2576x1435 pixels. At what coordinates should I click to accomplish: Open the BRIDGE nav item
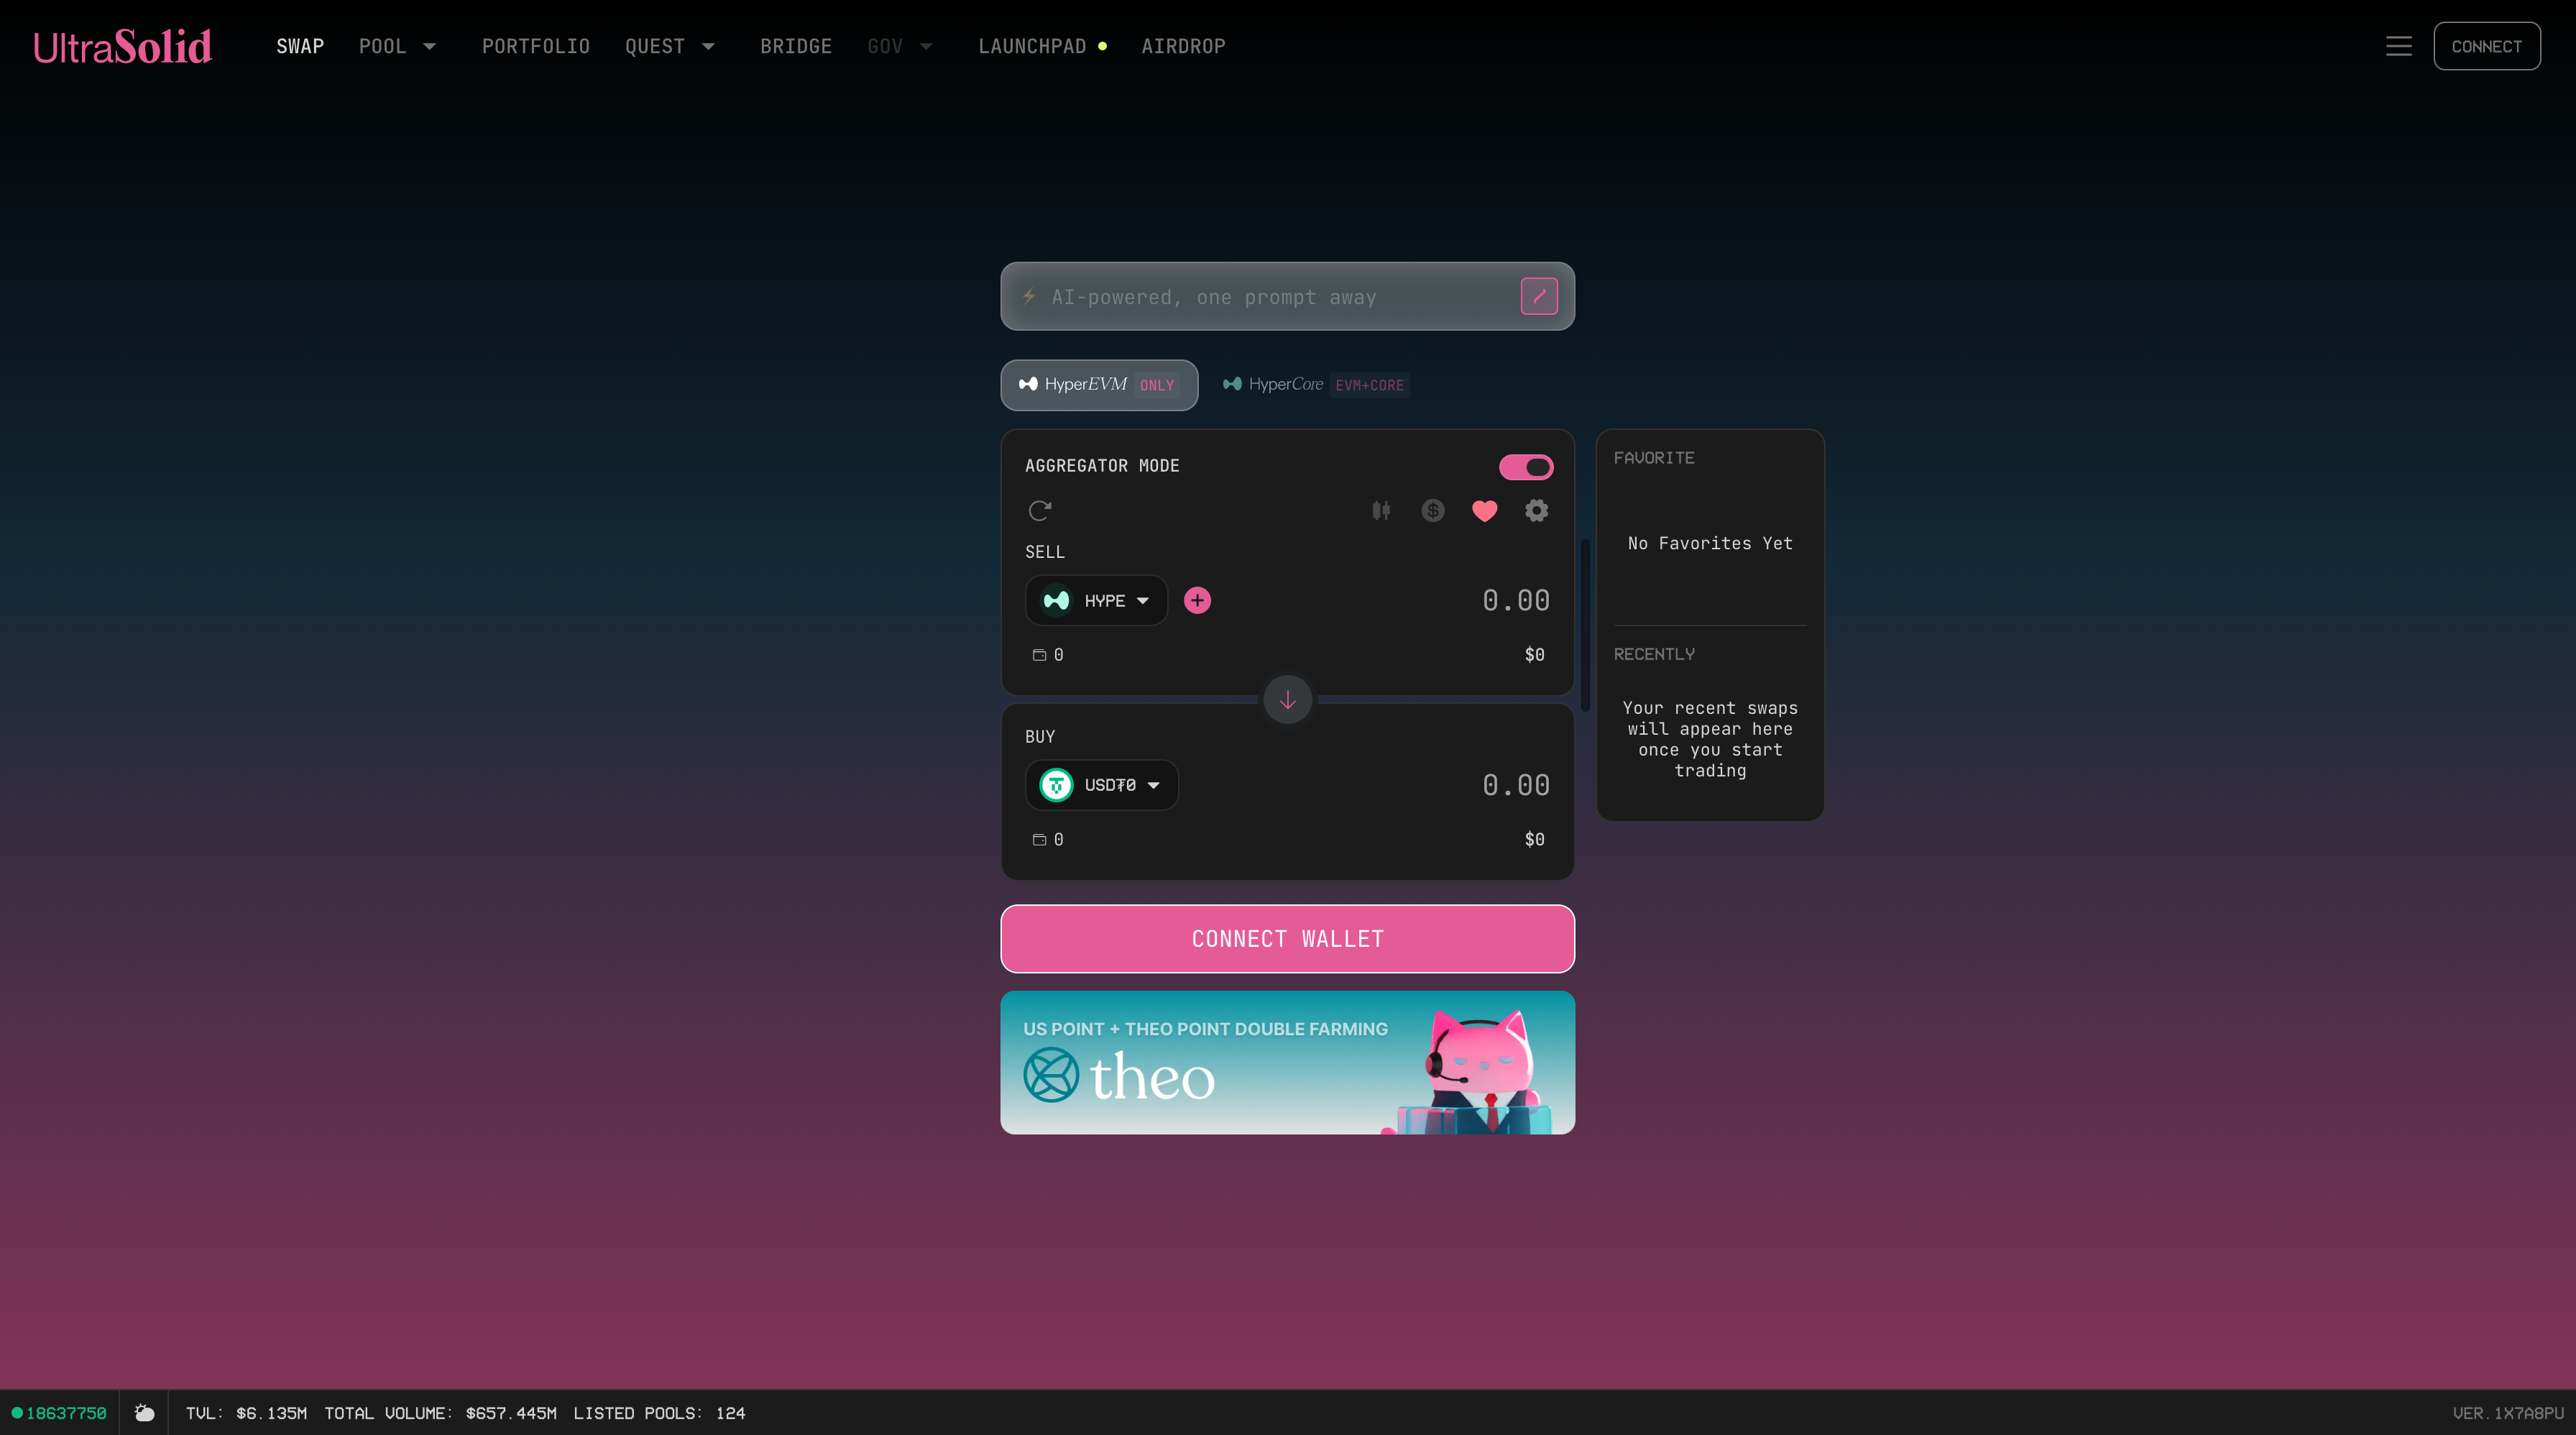pos(795,46)
